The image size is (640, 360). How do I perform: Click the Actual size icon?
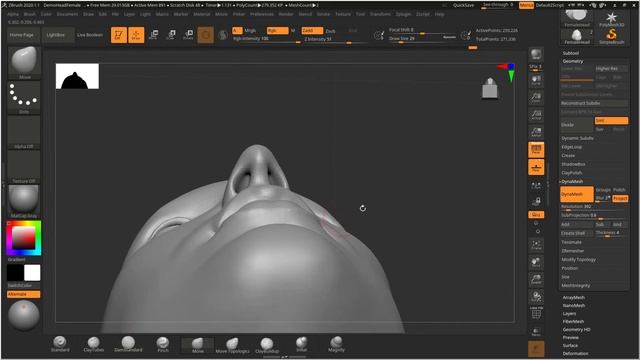536,115
